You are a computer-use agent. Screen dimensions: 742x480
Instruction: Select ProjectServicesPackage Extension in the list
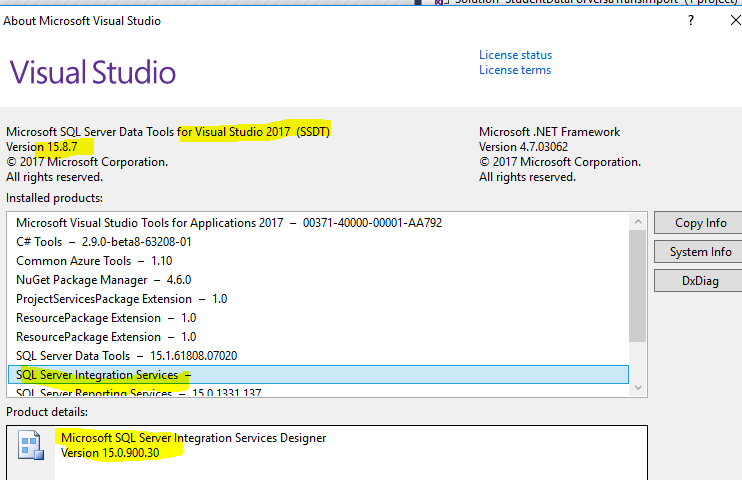pos(121,299)
